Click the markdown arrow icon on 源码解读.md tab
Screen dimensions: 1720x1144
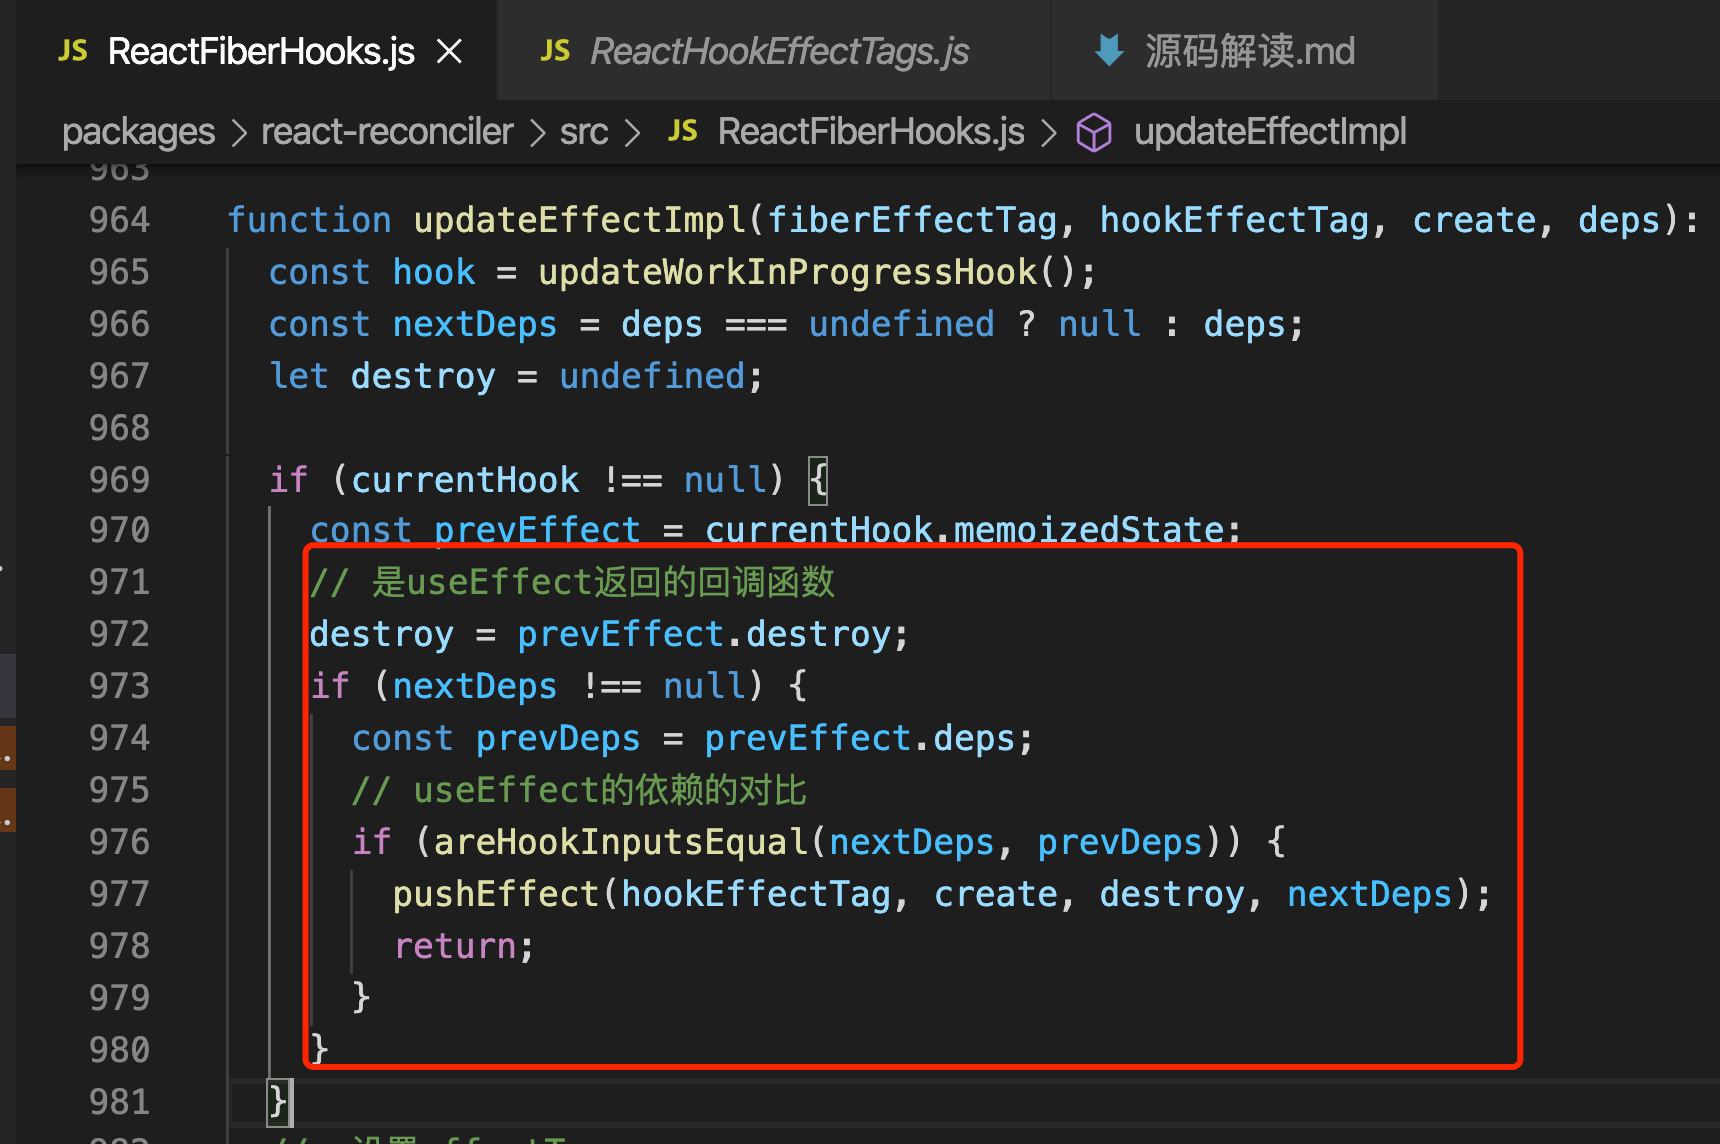tap(1109, 50)
